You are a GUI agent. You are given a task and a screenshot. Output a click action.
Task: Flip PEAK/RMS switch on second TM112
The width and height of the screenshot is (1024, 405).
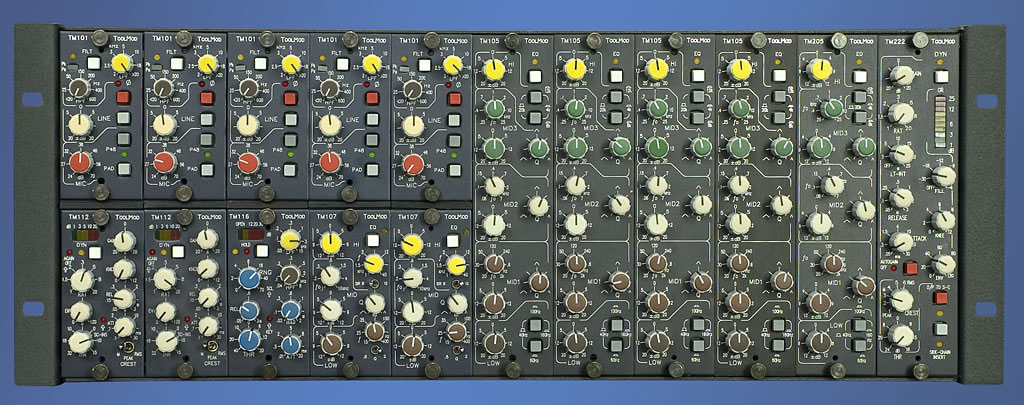(212, 348)
